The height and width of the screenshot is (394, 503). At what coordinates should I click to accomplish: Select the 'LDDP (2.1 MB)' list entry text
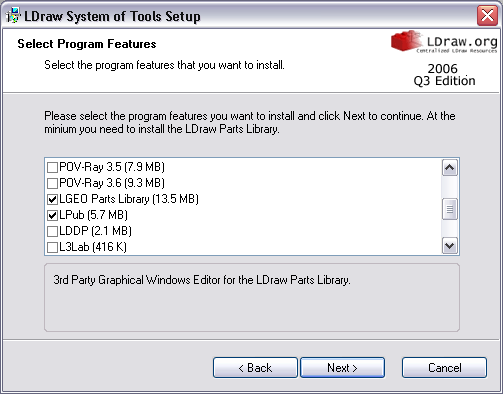pos(95,231)
